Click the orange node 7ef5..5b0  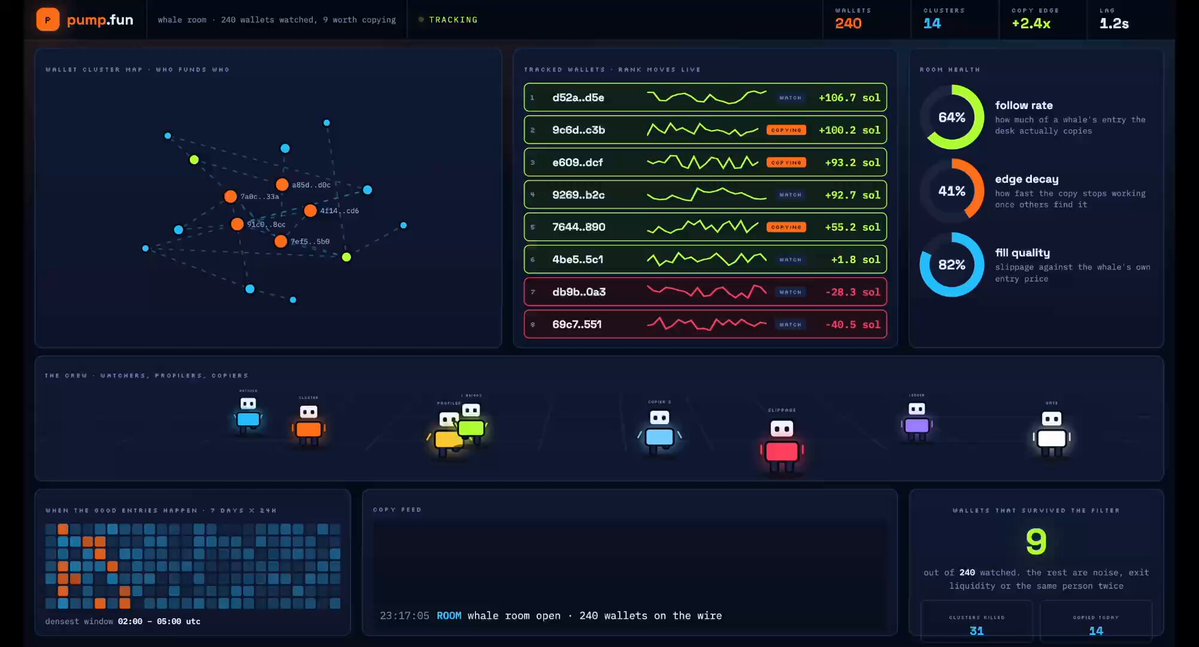click(281, 241)
